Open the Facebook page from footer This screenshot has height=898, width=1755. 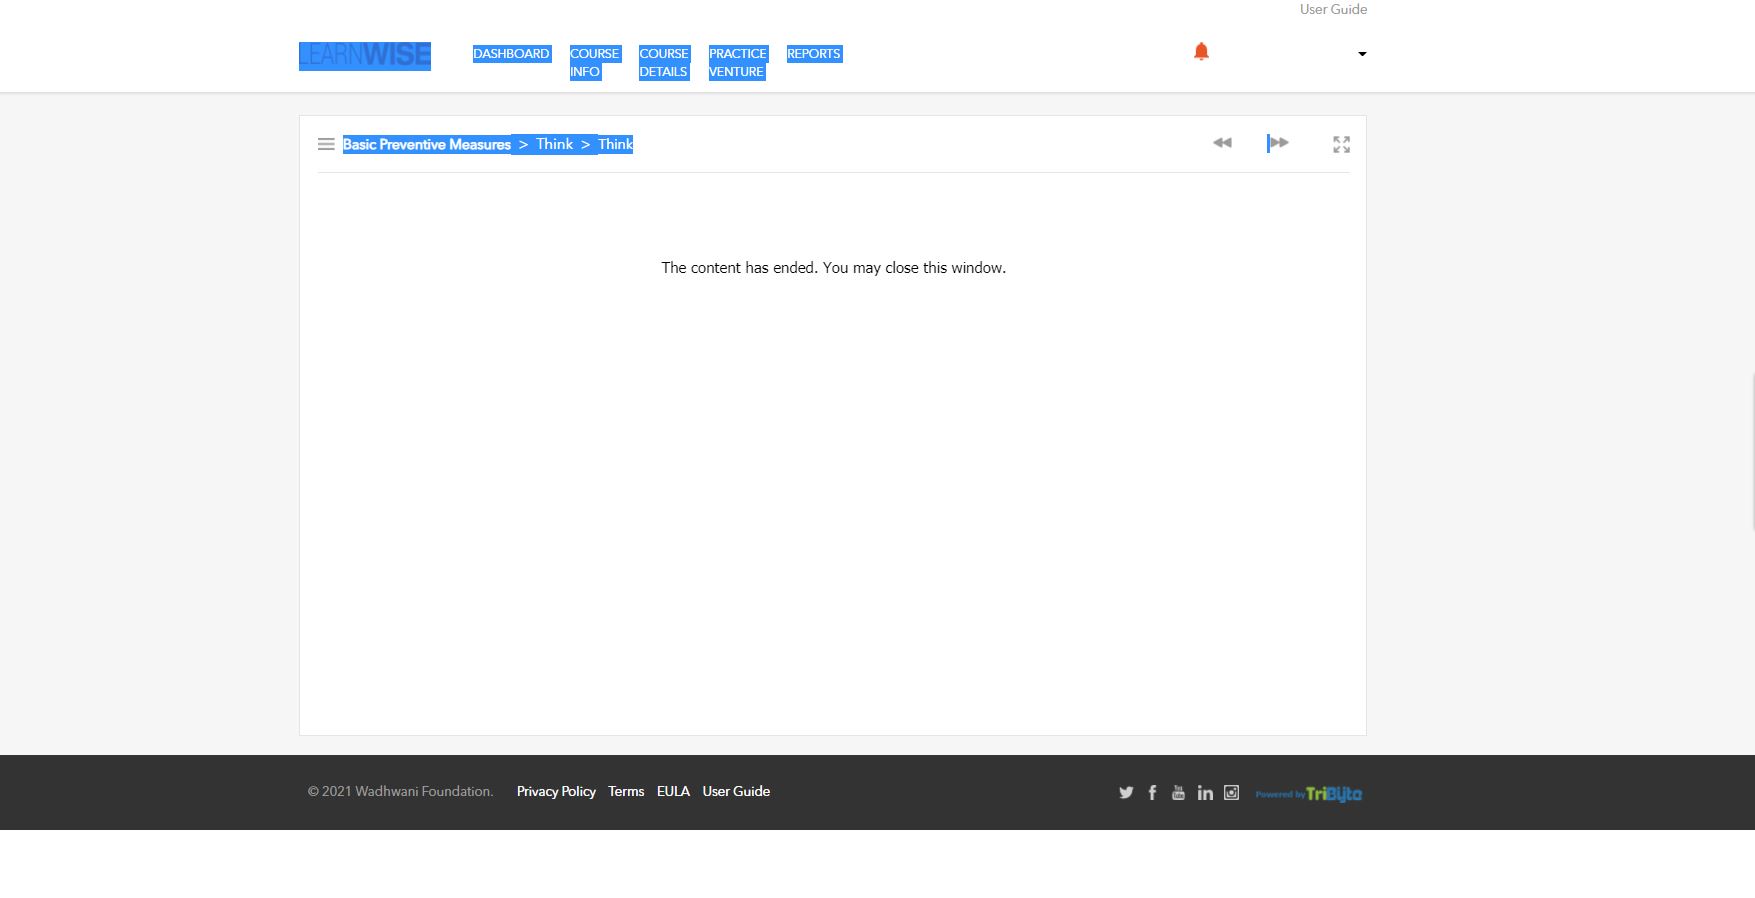click(1152, 793)
